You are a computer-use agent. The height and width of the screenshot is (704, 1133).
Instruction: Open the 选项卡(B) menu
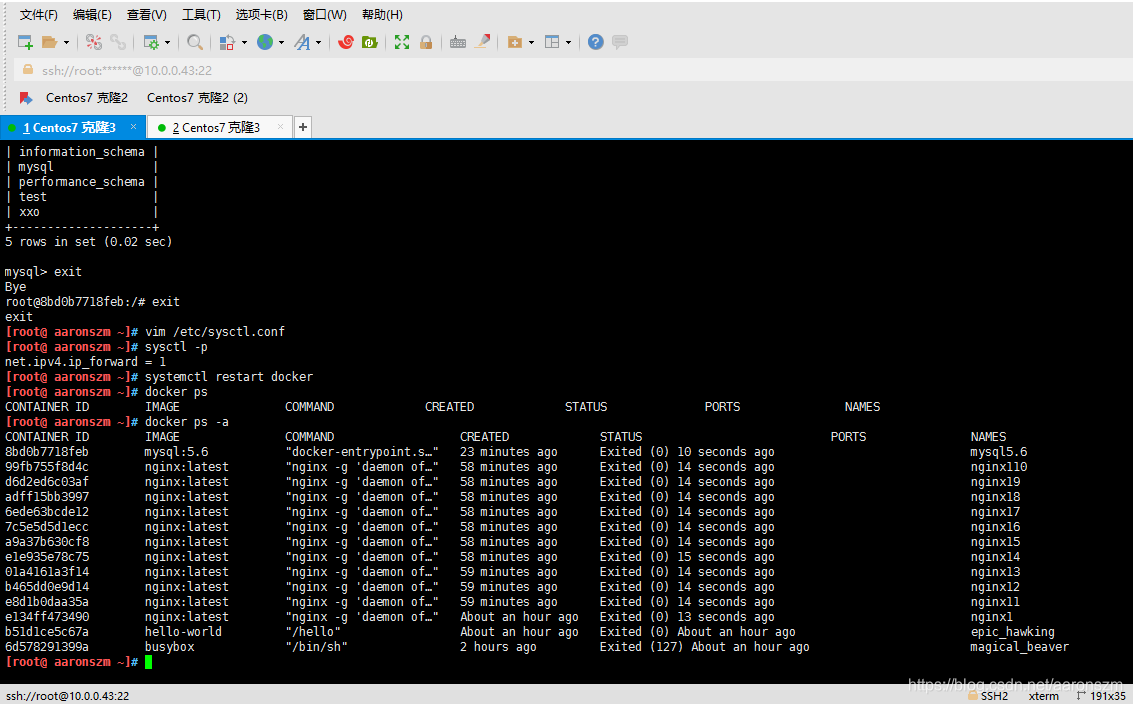point(262,14)
